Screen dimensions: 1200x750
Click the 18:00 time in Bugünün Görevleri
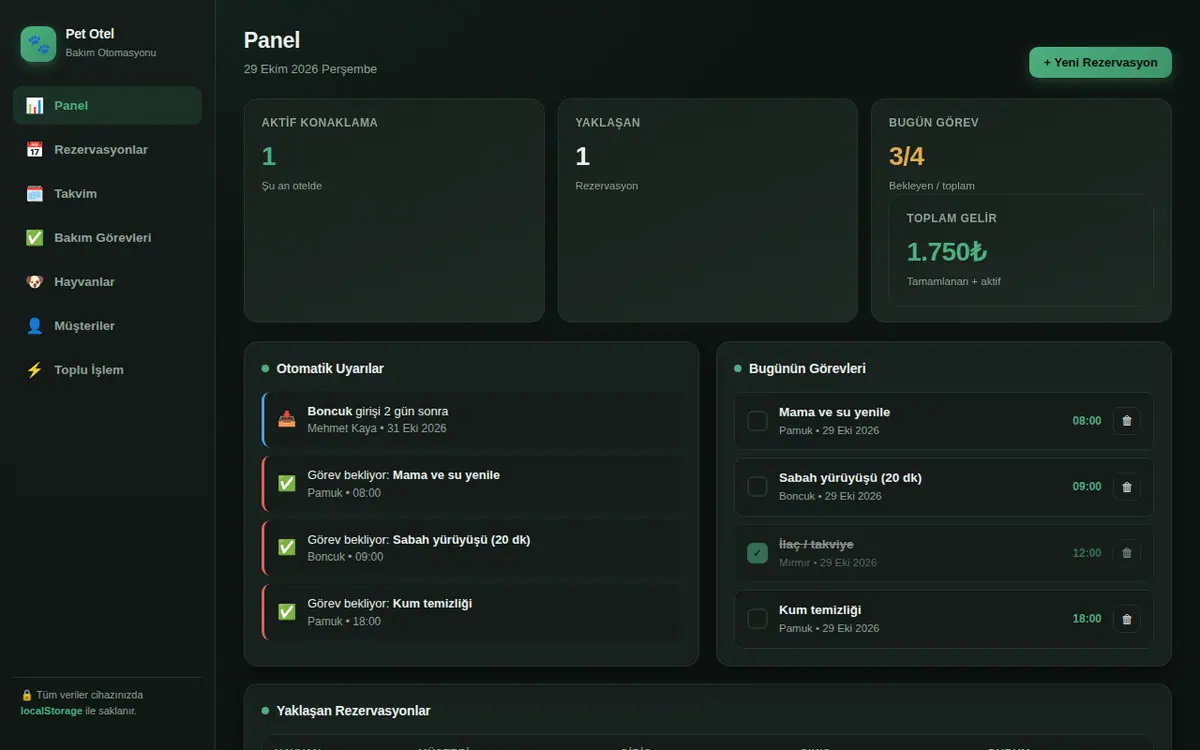point(1087,619)
